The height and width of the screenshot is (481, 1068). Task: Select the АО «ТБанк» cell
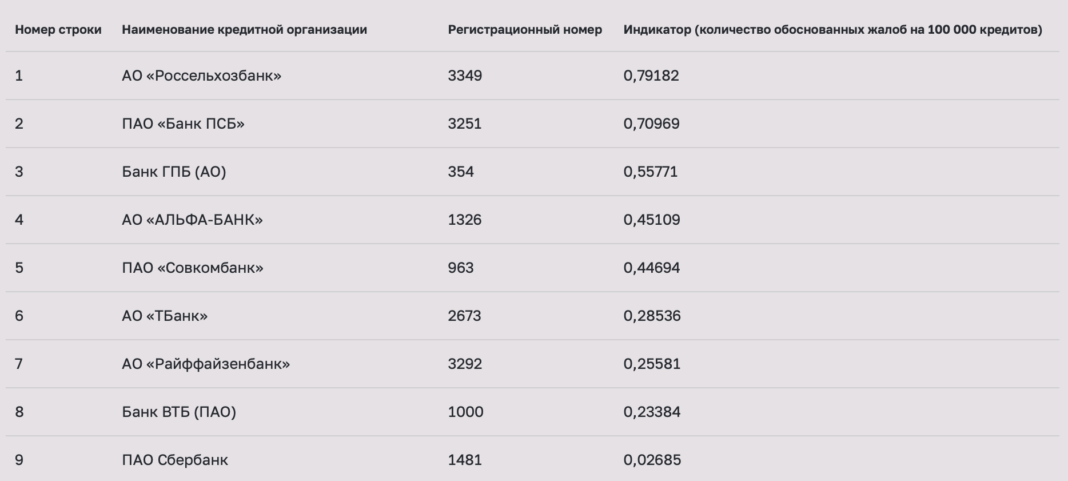[x=165, y=316]
